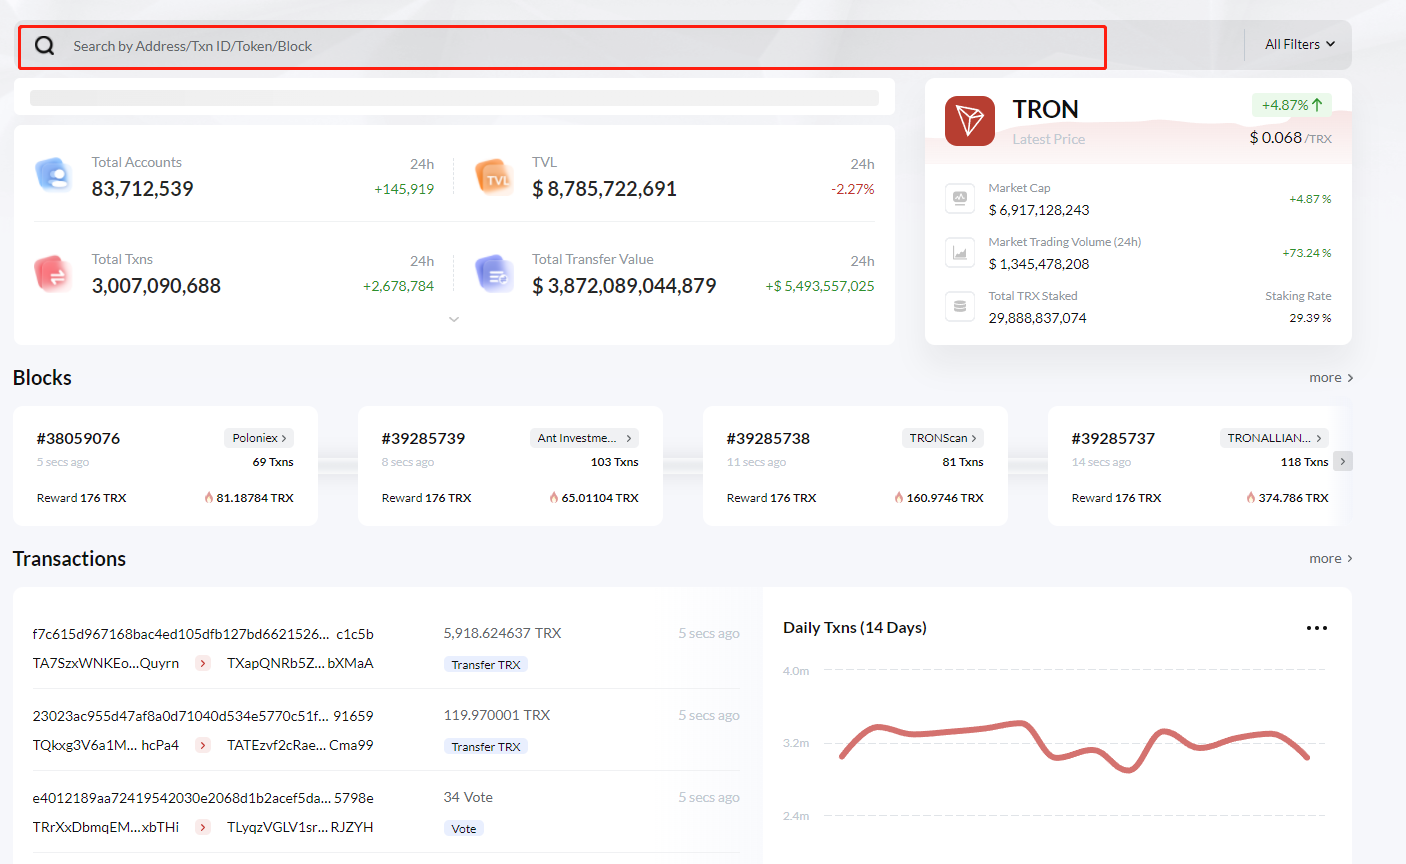Click the red Total Txns icon

click(52, 273)
